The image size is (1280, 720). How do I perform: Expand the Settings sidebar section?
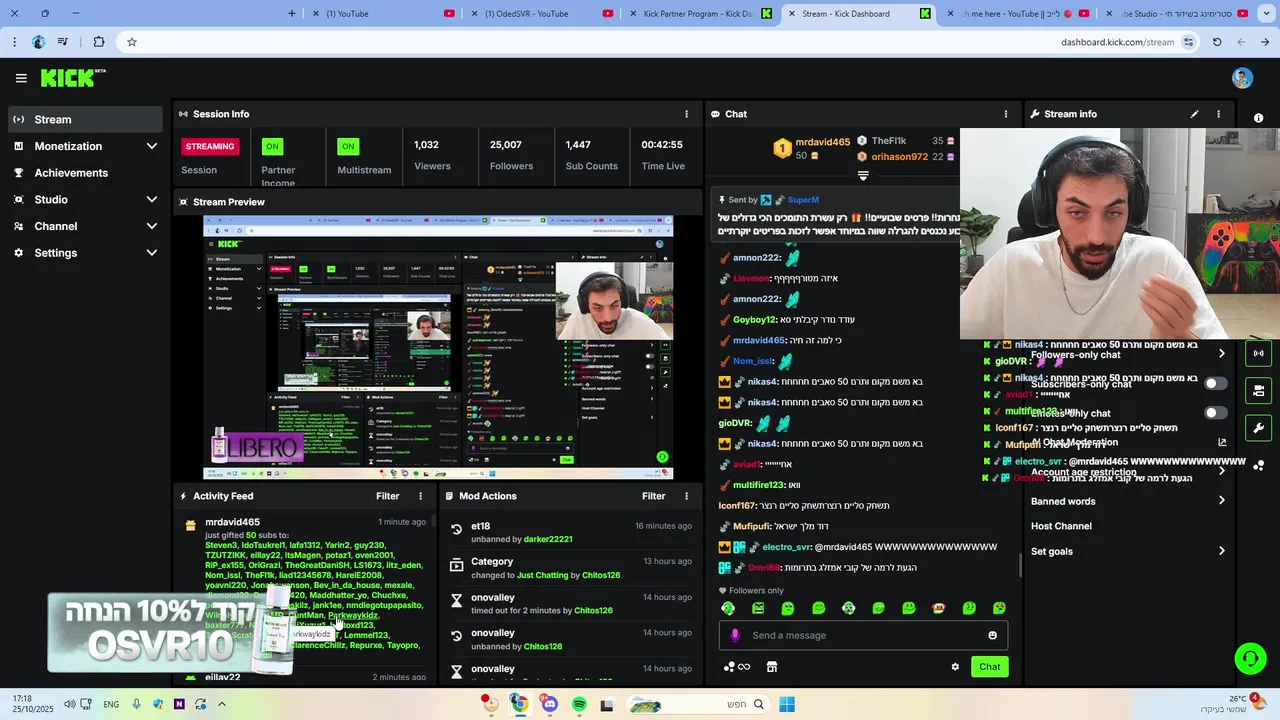[x=152, y=253]
